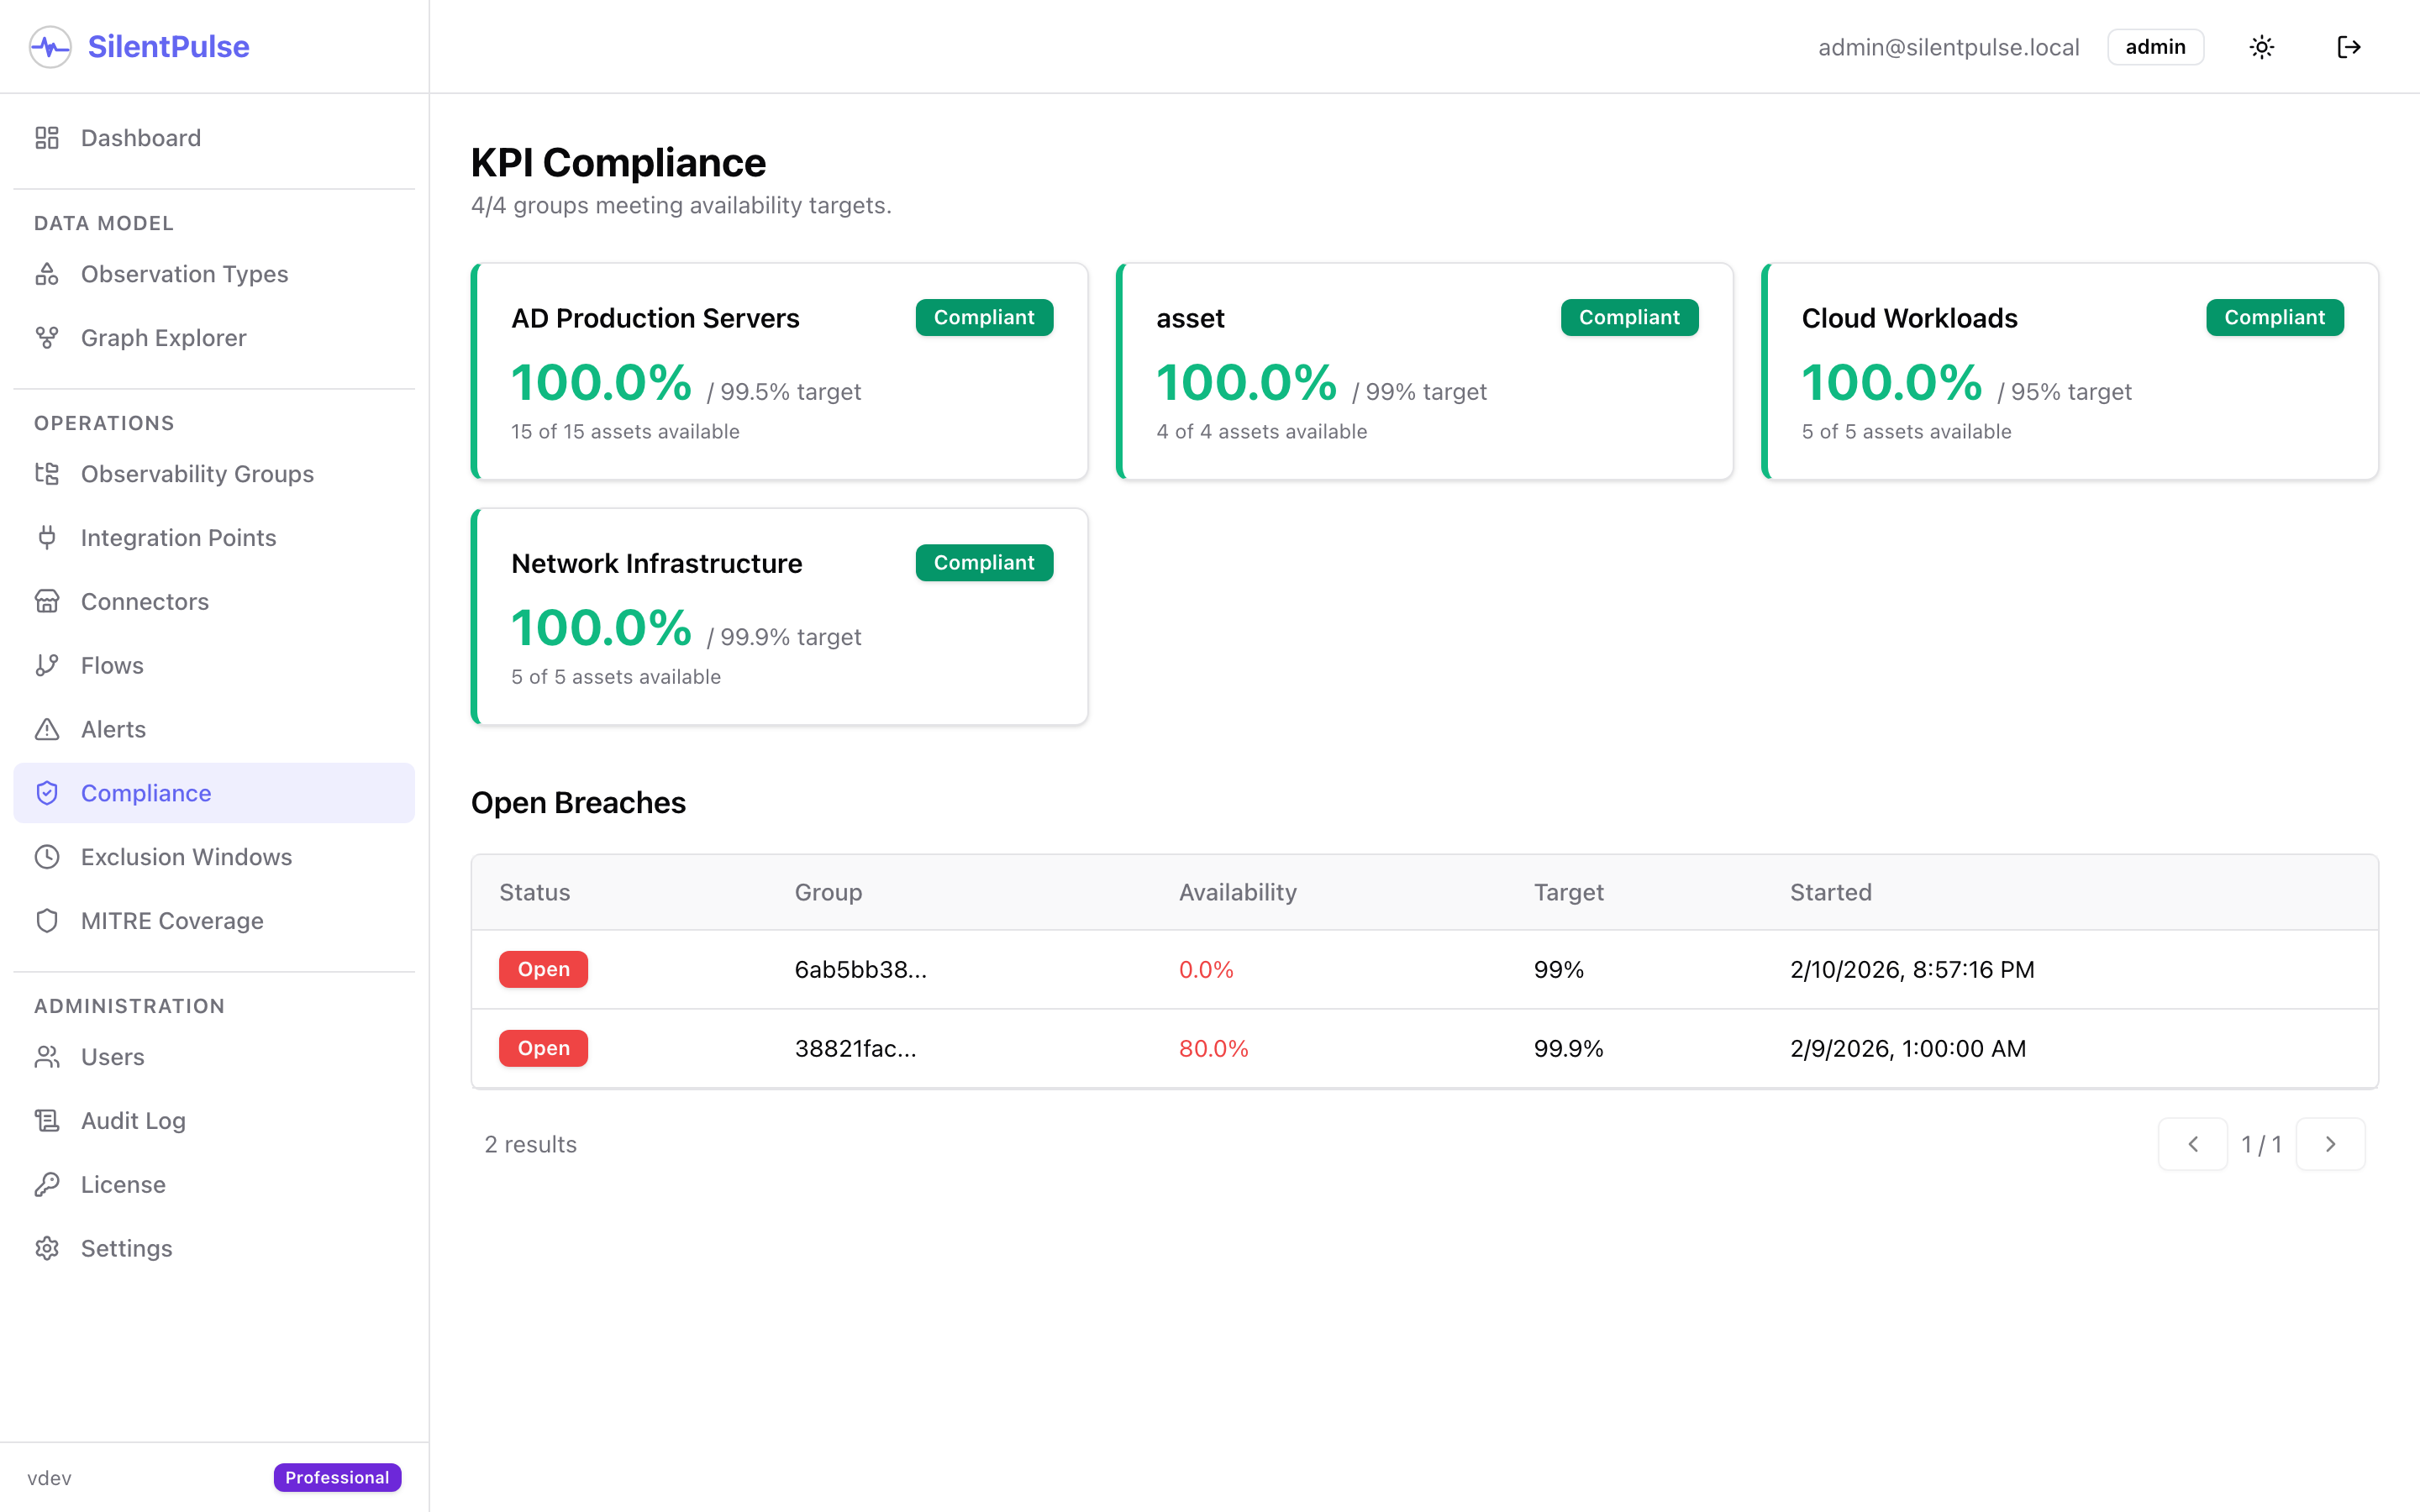The image size is (2420, 1512).
Task: Click Compliant badge on Network Infrastructure
Action: 984,562
